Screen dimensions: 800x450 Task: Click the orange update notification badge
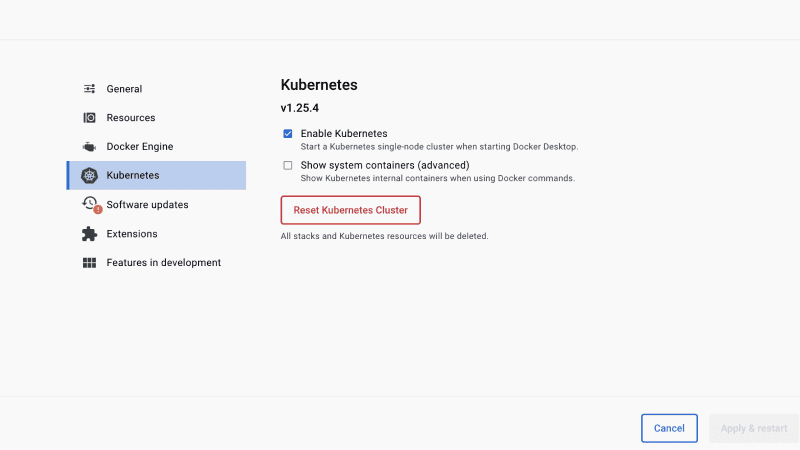click(x=98, y=210)
